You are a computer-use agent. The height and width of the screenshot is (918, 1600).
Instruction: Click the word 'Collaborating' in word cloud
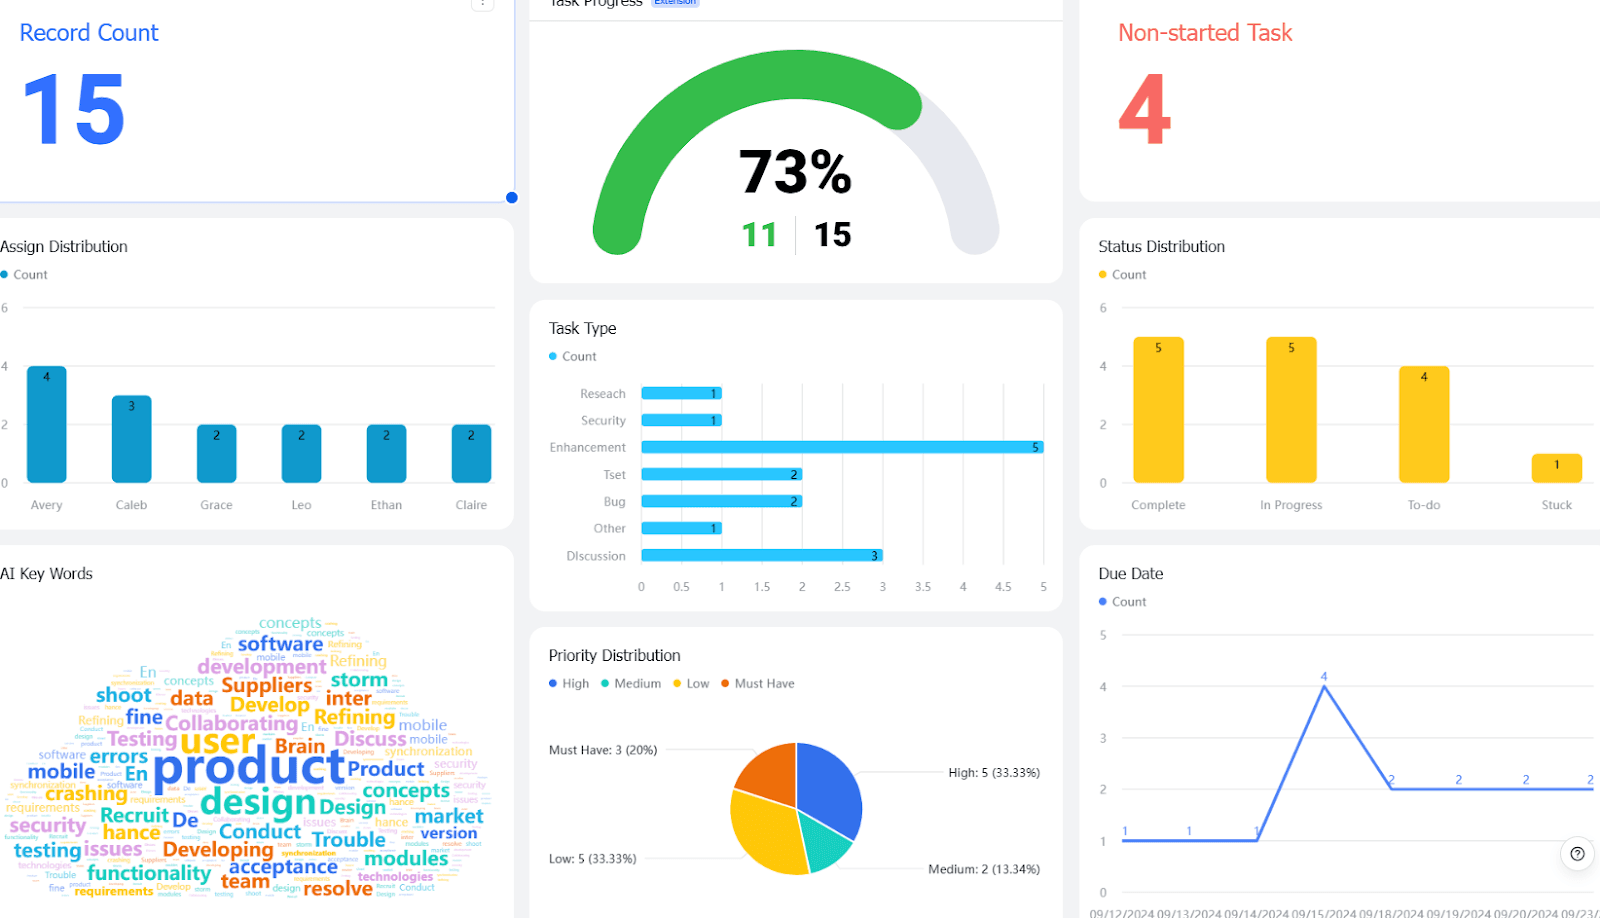coord(231,723)
